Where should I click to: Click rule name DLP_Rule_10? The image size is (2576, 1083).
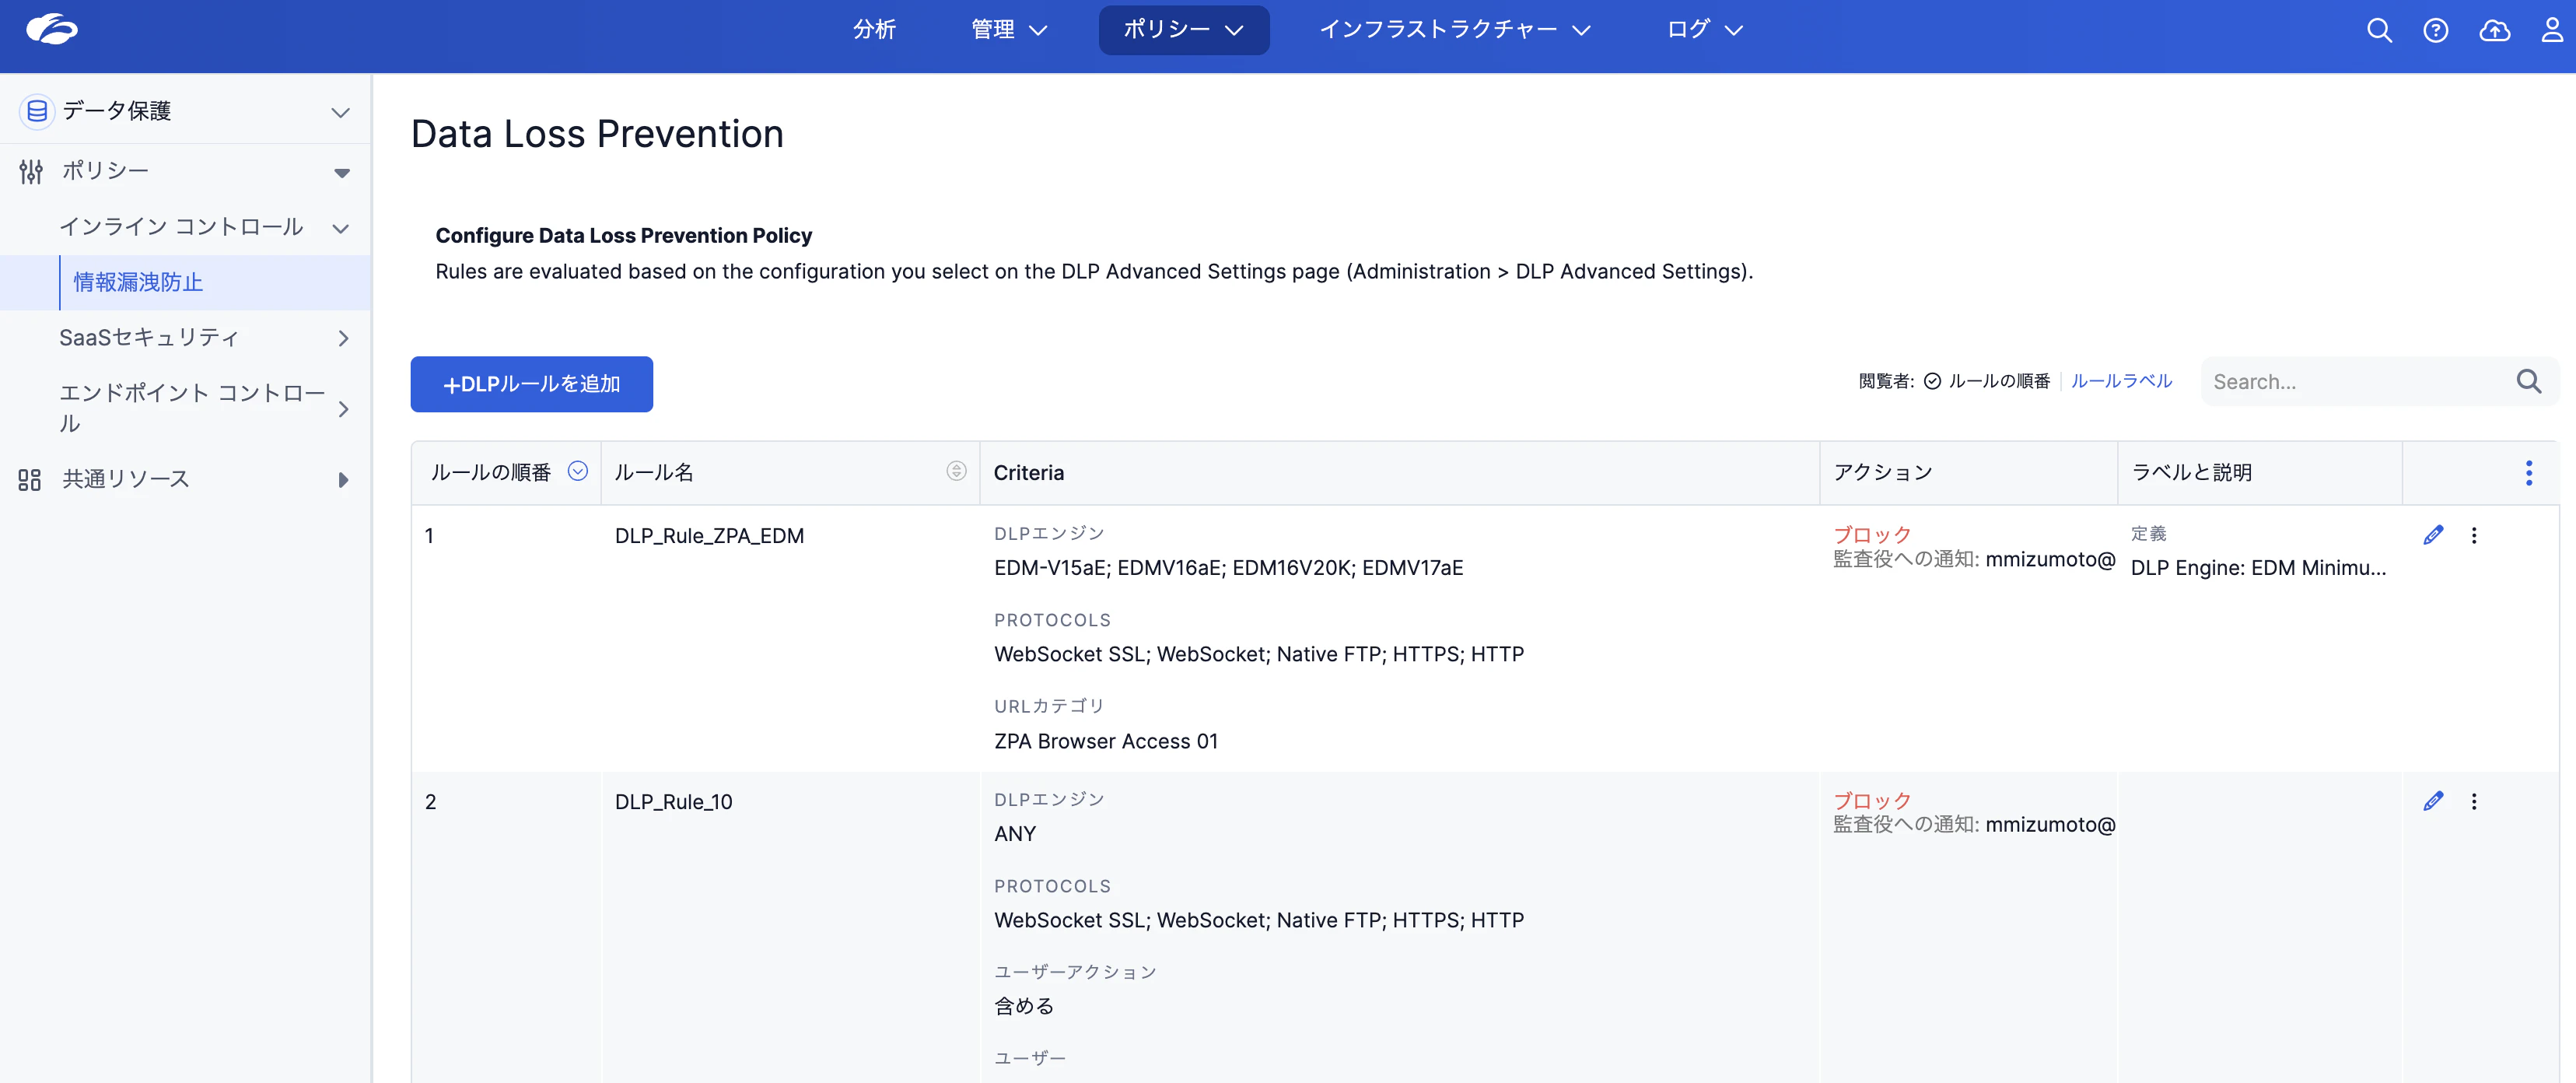pyautogui.click(x=673, y=802)
